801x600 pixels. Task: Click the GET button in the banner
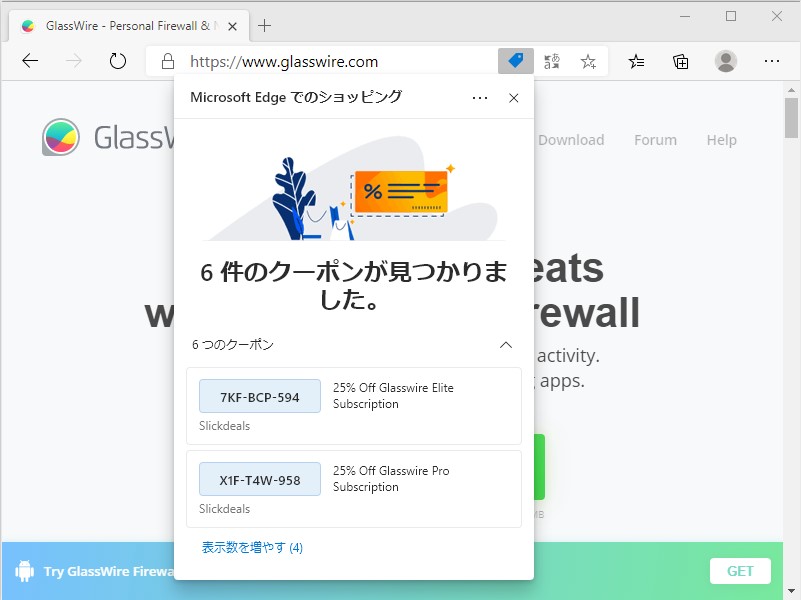pos(739,571)
